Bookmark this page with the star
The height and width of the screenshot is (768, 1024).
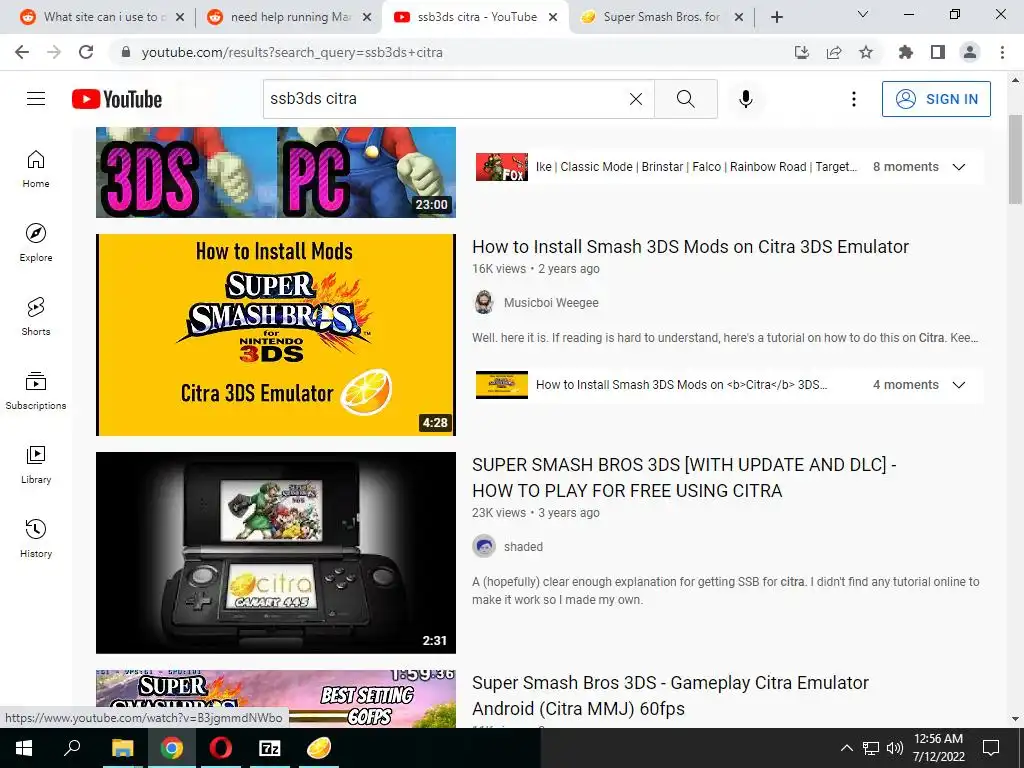point(866,52)
